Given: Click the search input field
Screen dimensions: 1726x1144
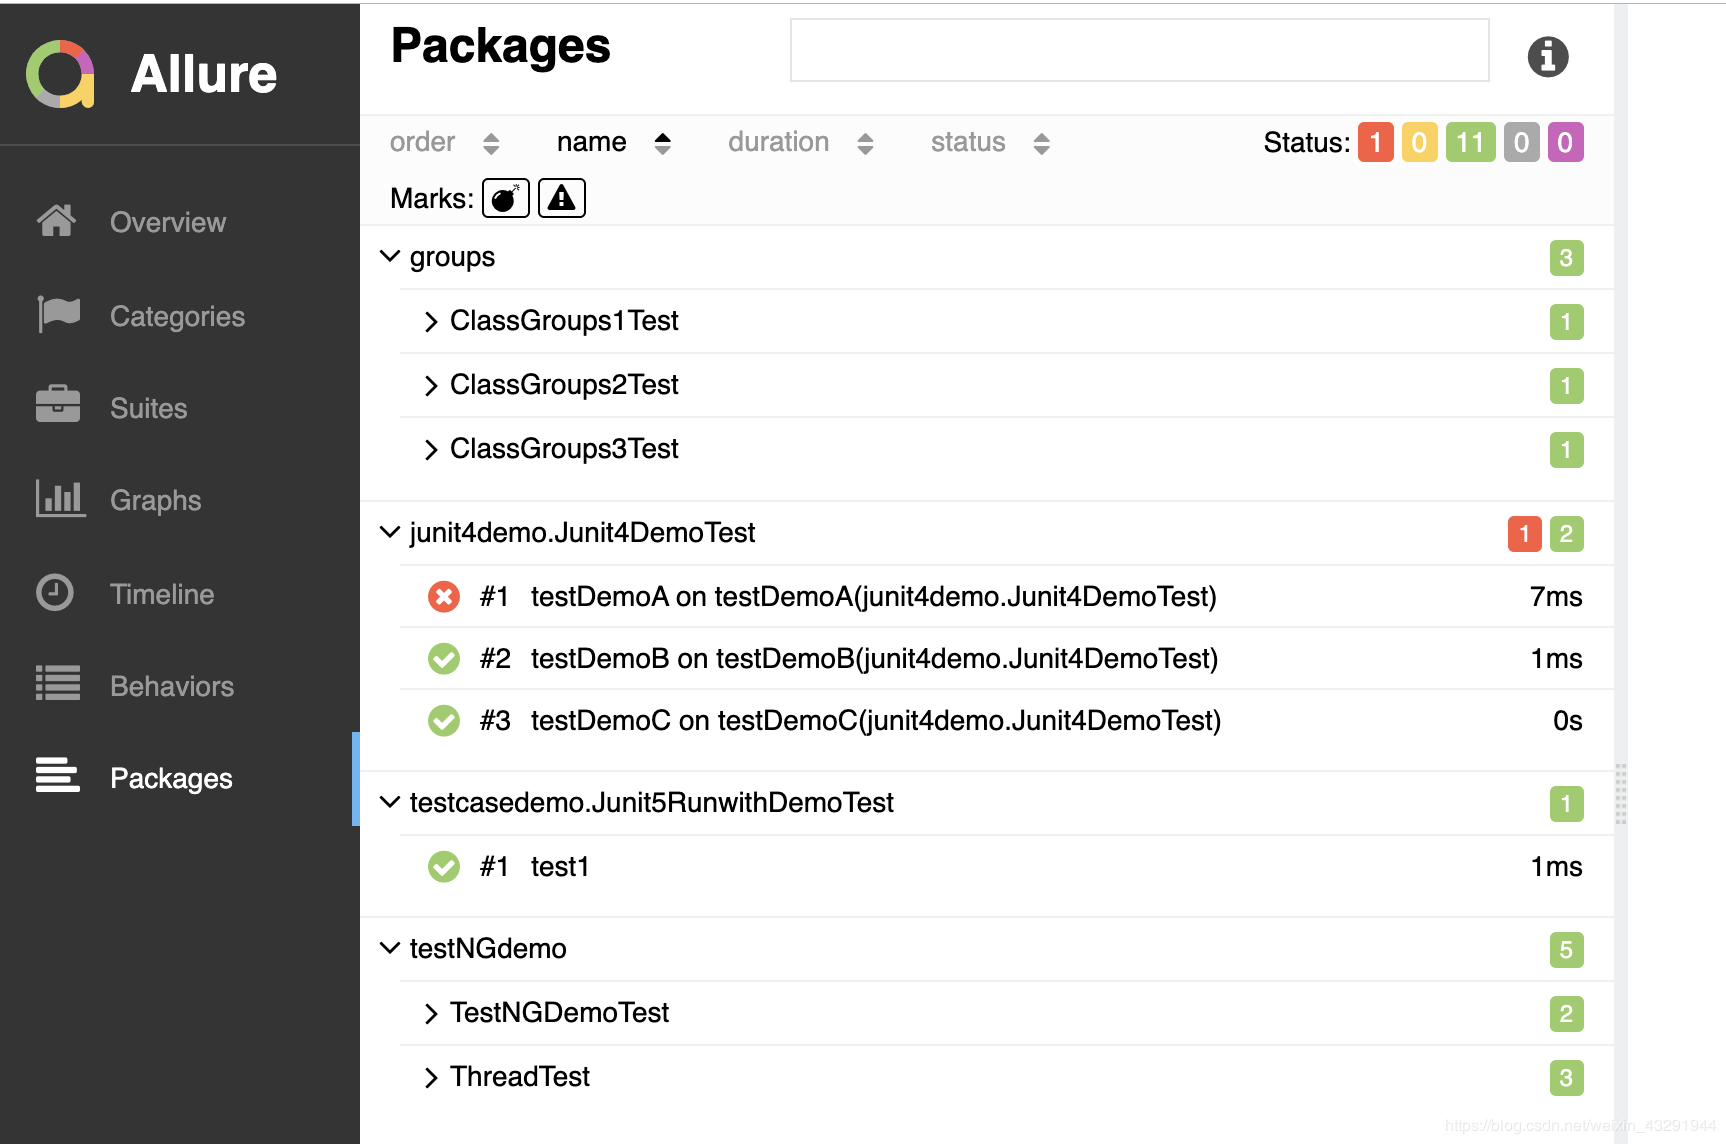Looking at the screenshot, I should pyautogui.click(x=1139, y=50).
